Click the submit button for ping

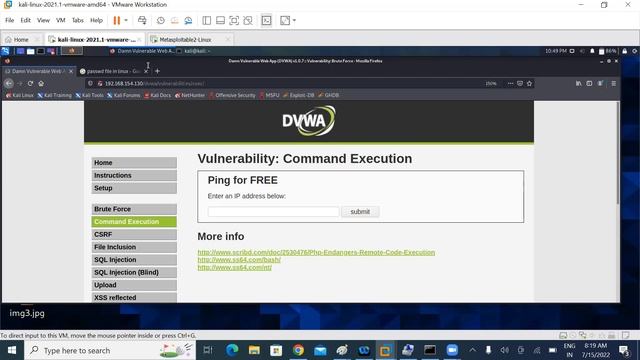(x=360, y=212)
